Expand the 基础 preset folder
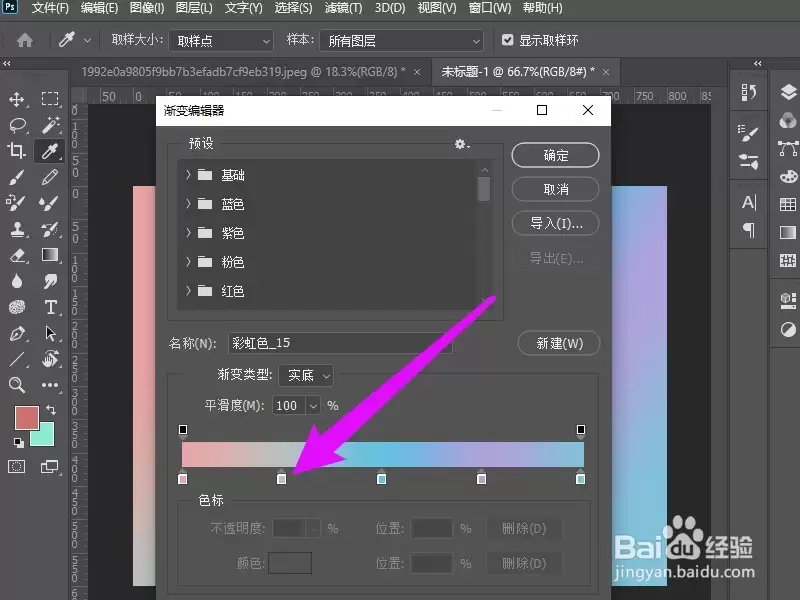 coord(188,175)
